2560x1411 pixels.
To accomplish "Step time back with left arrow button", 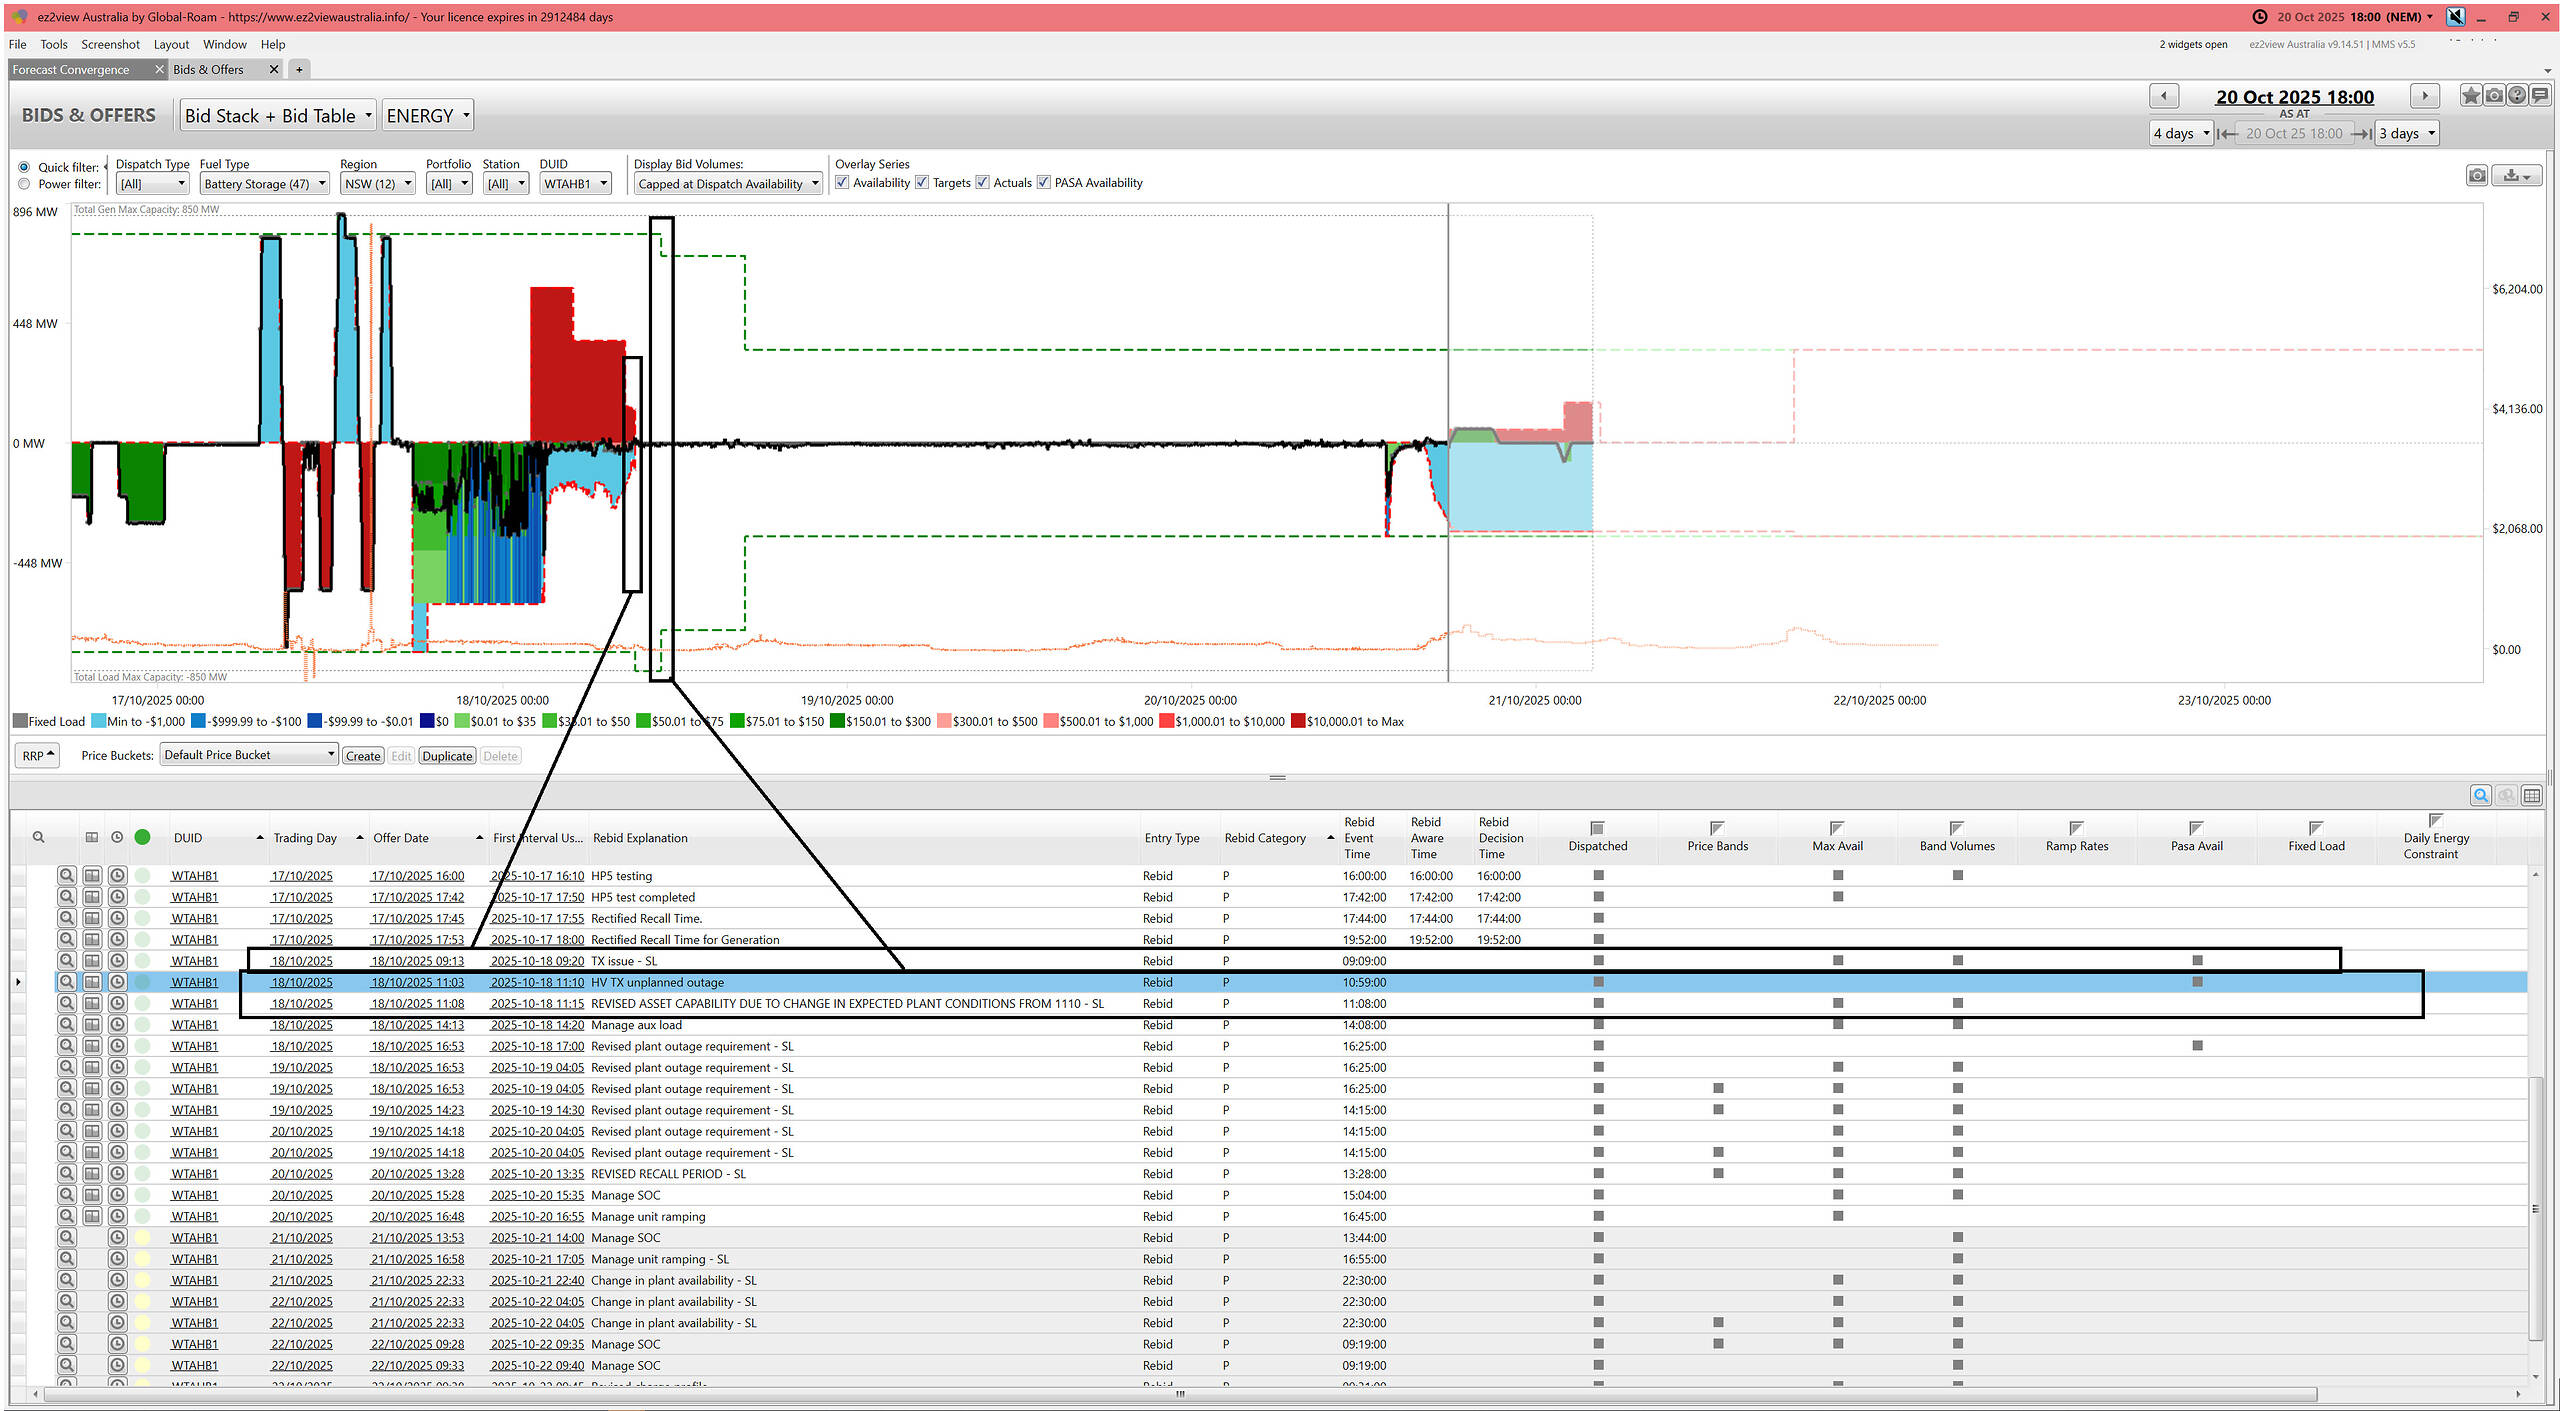I will point(2164,96).
